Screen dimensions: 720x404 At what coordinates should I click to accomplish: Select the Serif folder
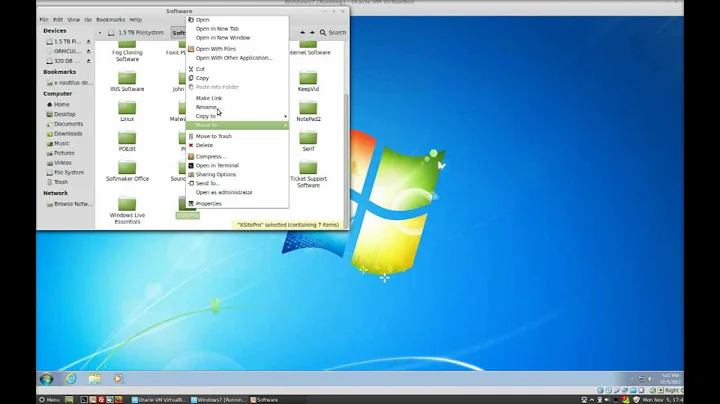point(308,141)
